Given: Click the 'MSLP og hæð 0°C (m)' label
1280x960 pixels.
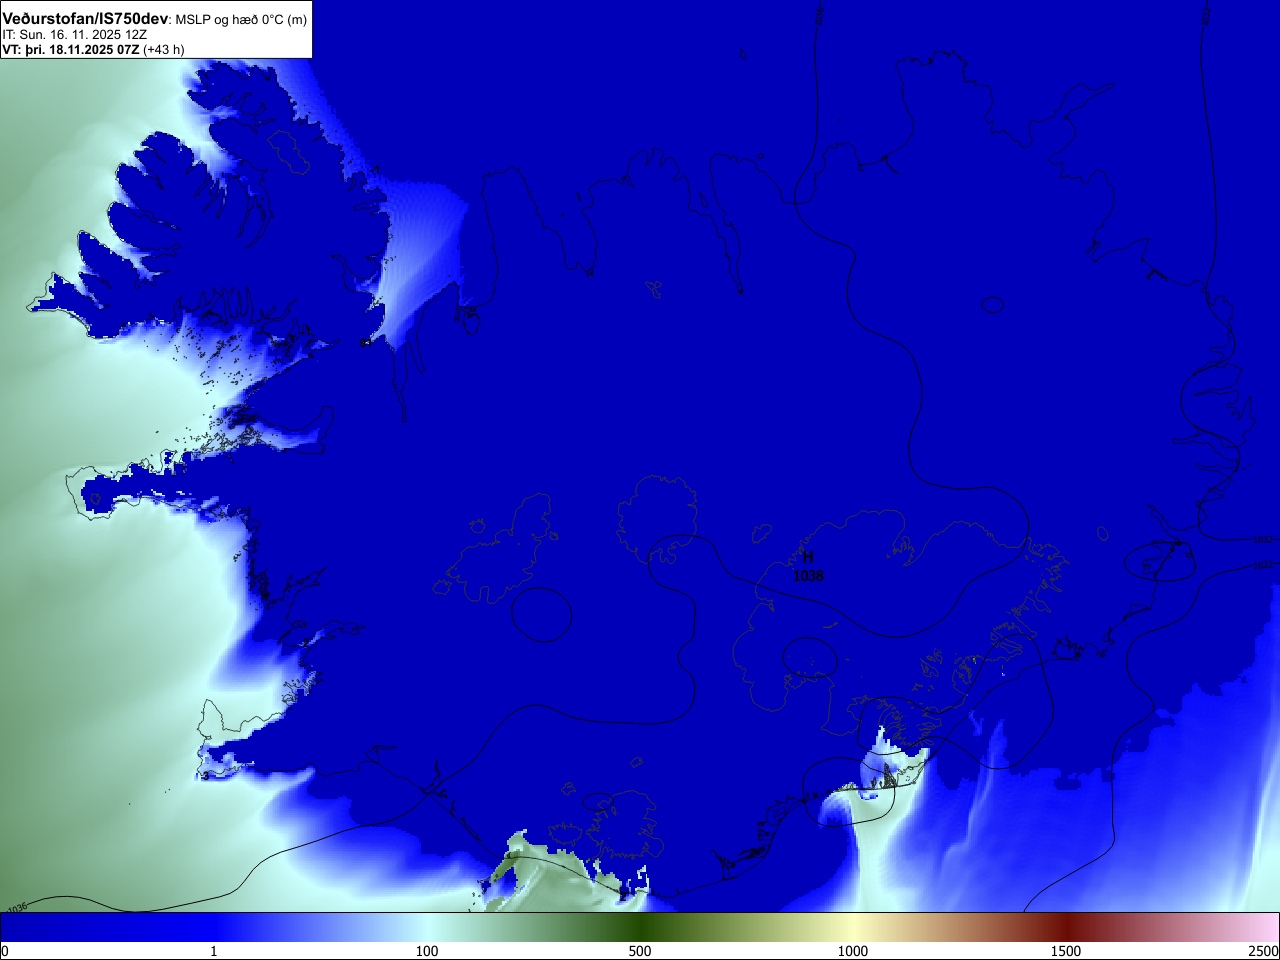Looking at the screenshot, I should (x=241, y=20).
